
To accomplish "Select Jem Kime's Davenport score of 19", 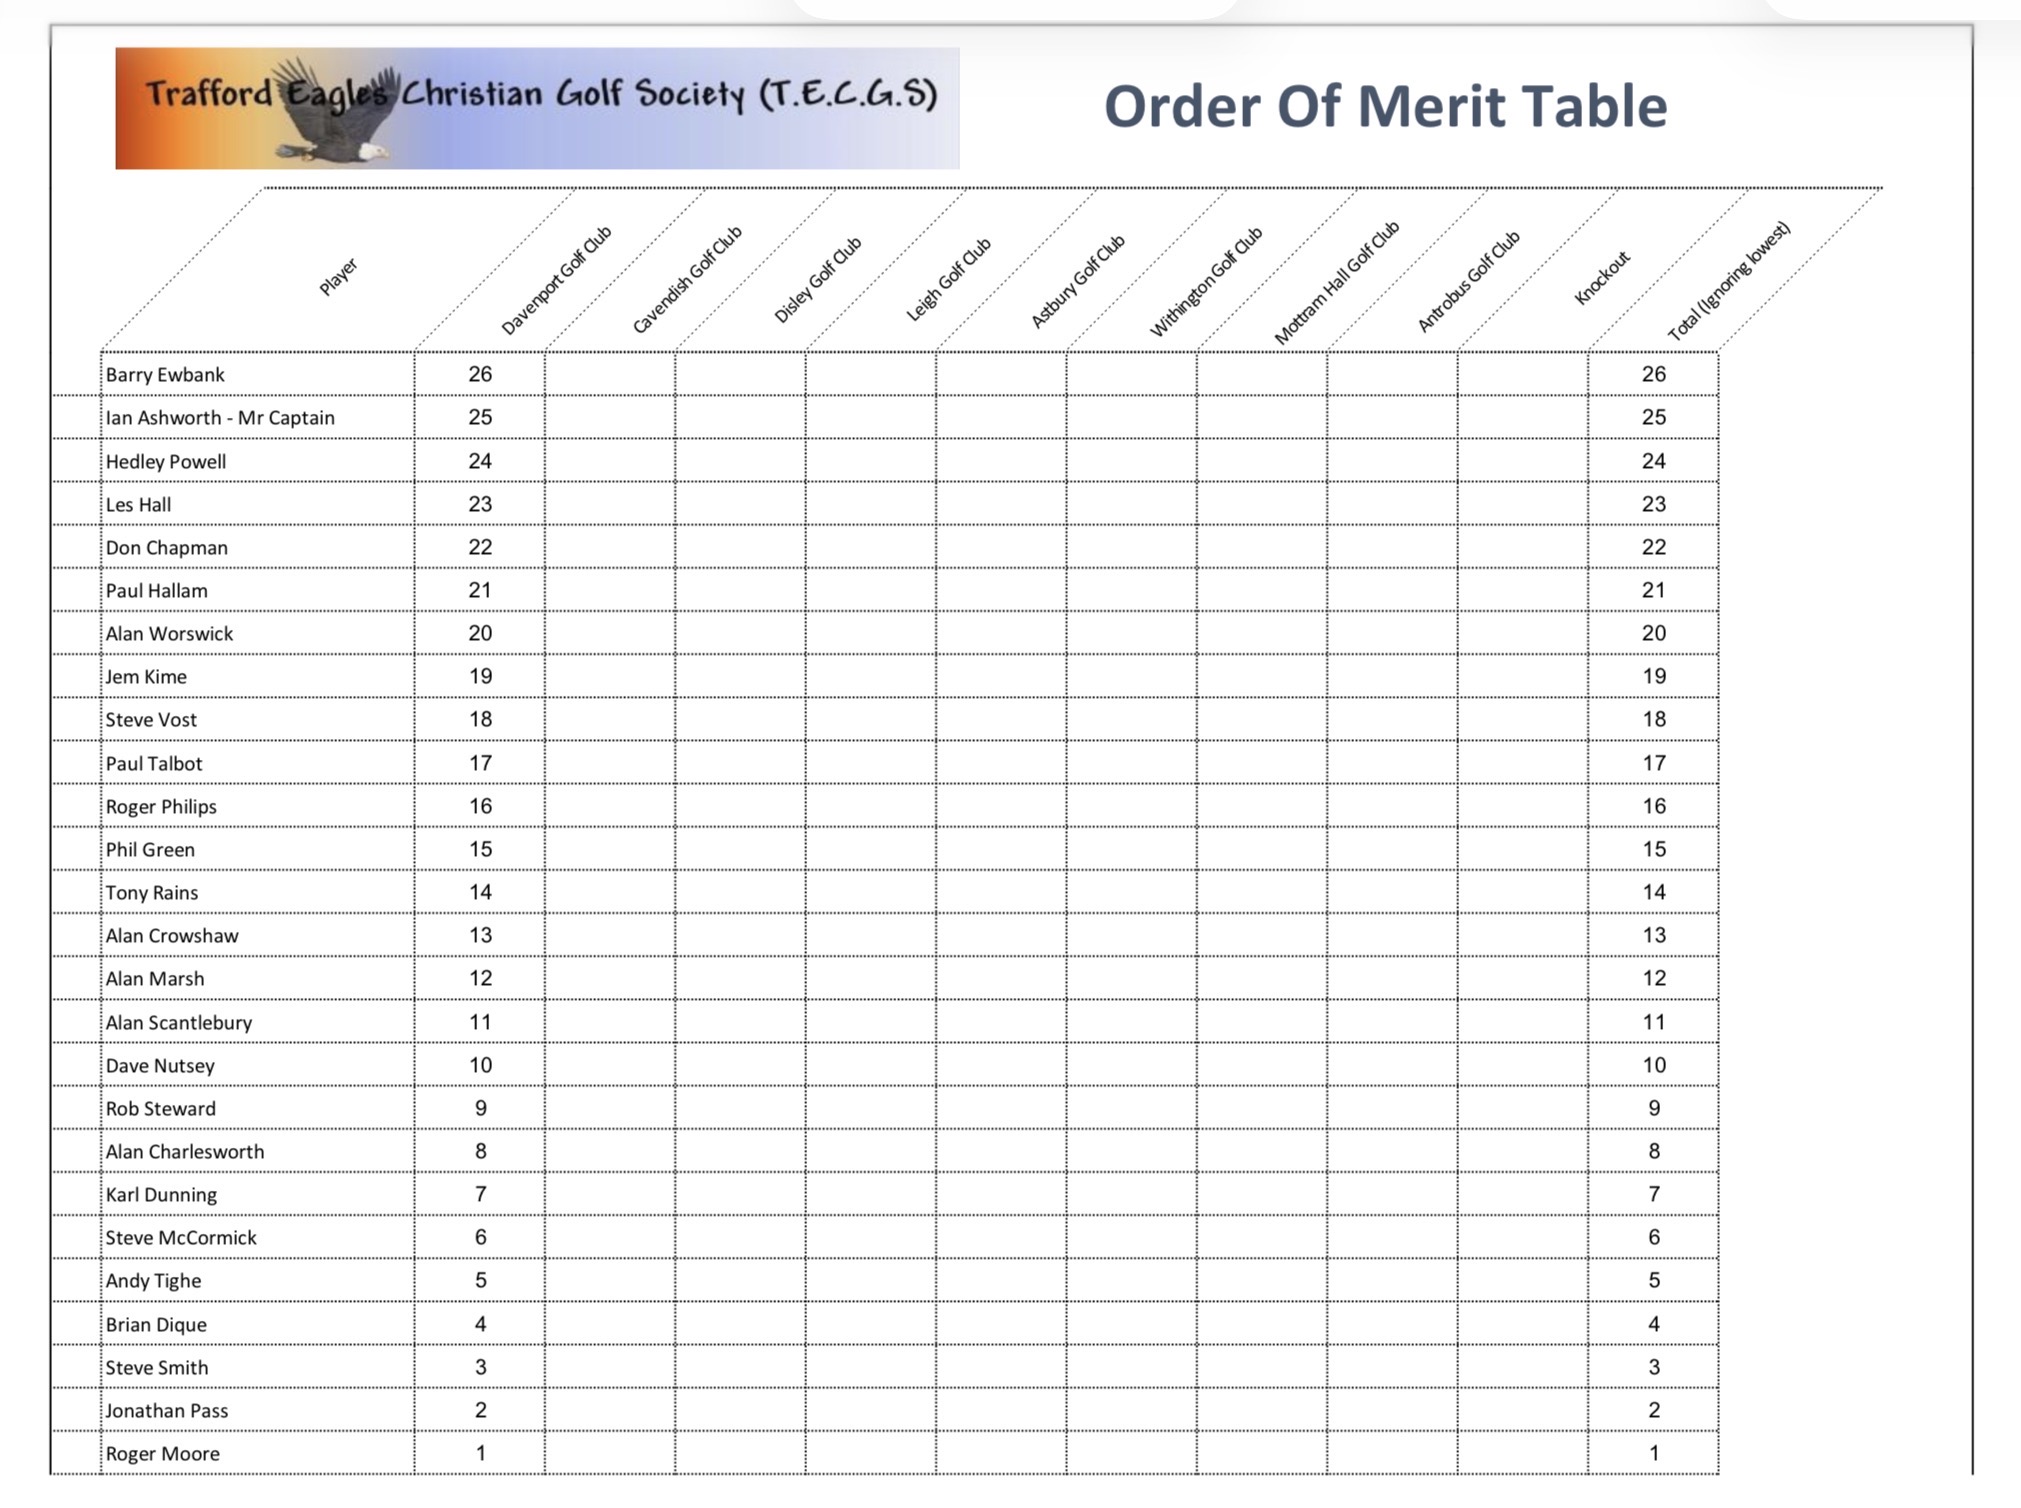I will tap(480, 677).
